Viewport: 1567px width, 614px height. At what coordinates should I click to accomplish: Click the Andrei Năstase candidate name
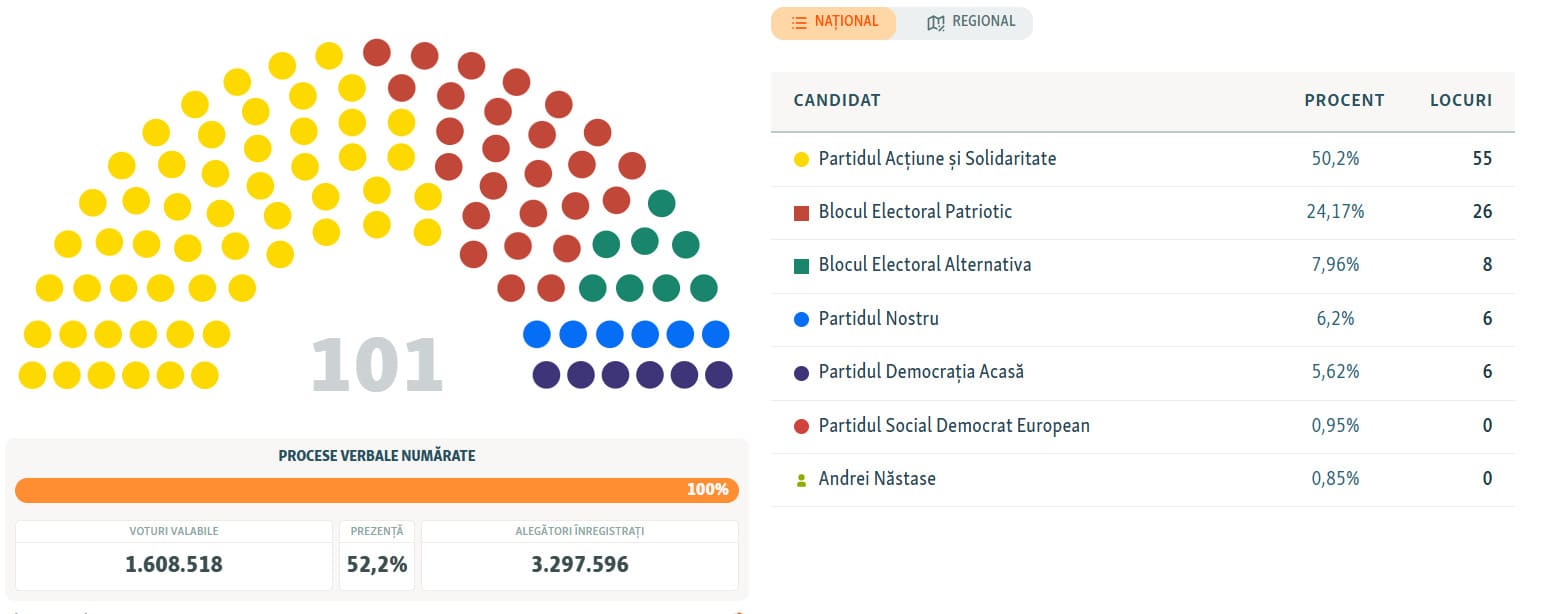pos(877,479)
